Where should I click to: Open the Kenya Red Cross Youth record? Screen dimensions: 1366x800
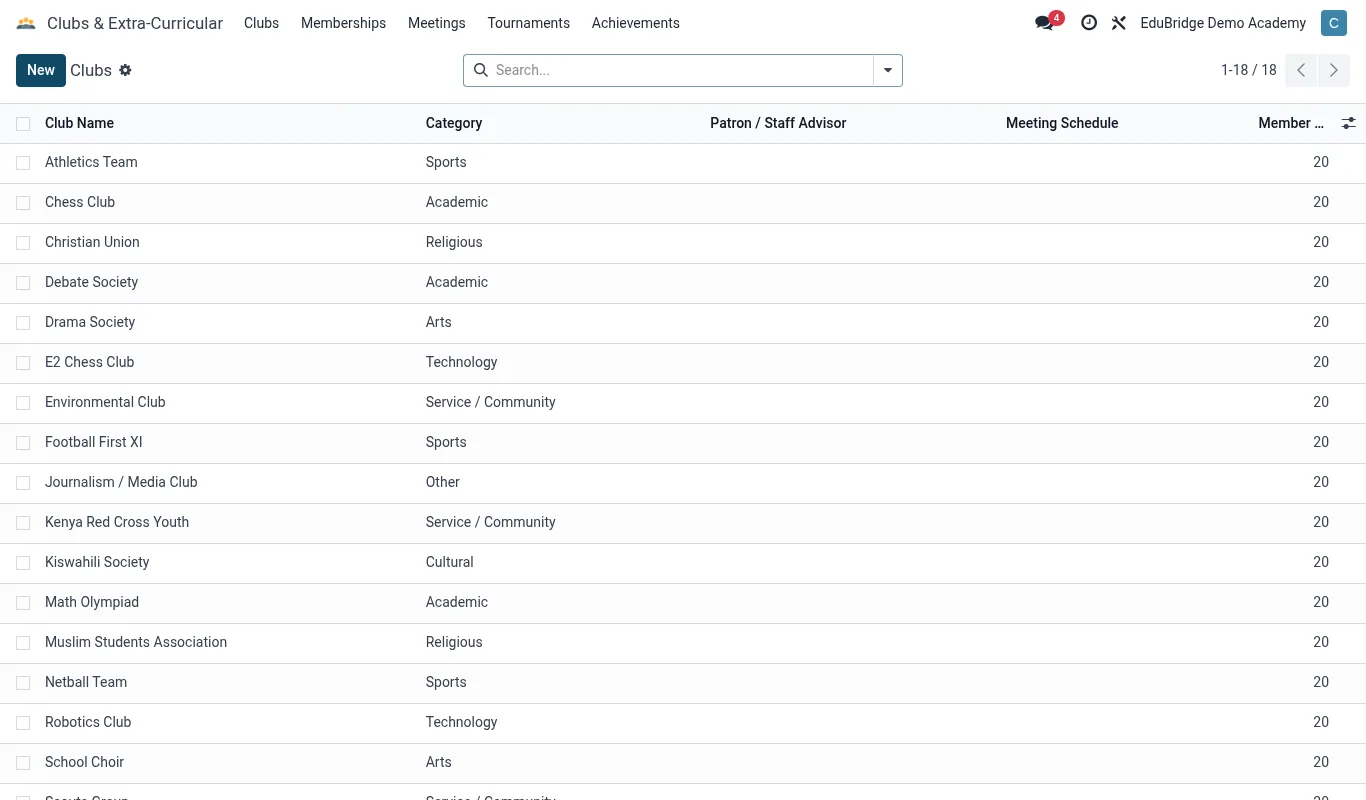click(x=117, y=522)
